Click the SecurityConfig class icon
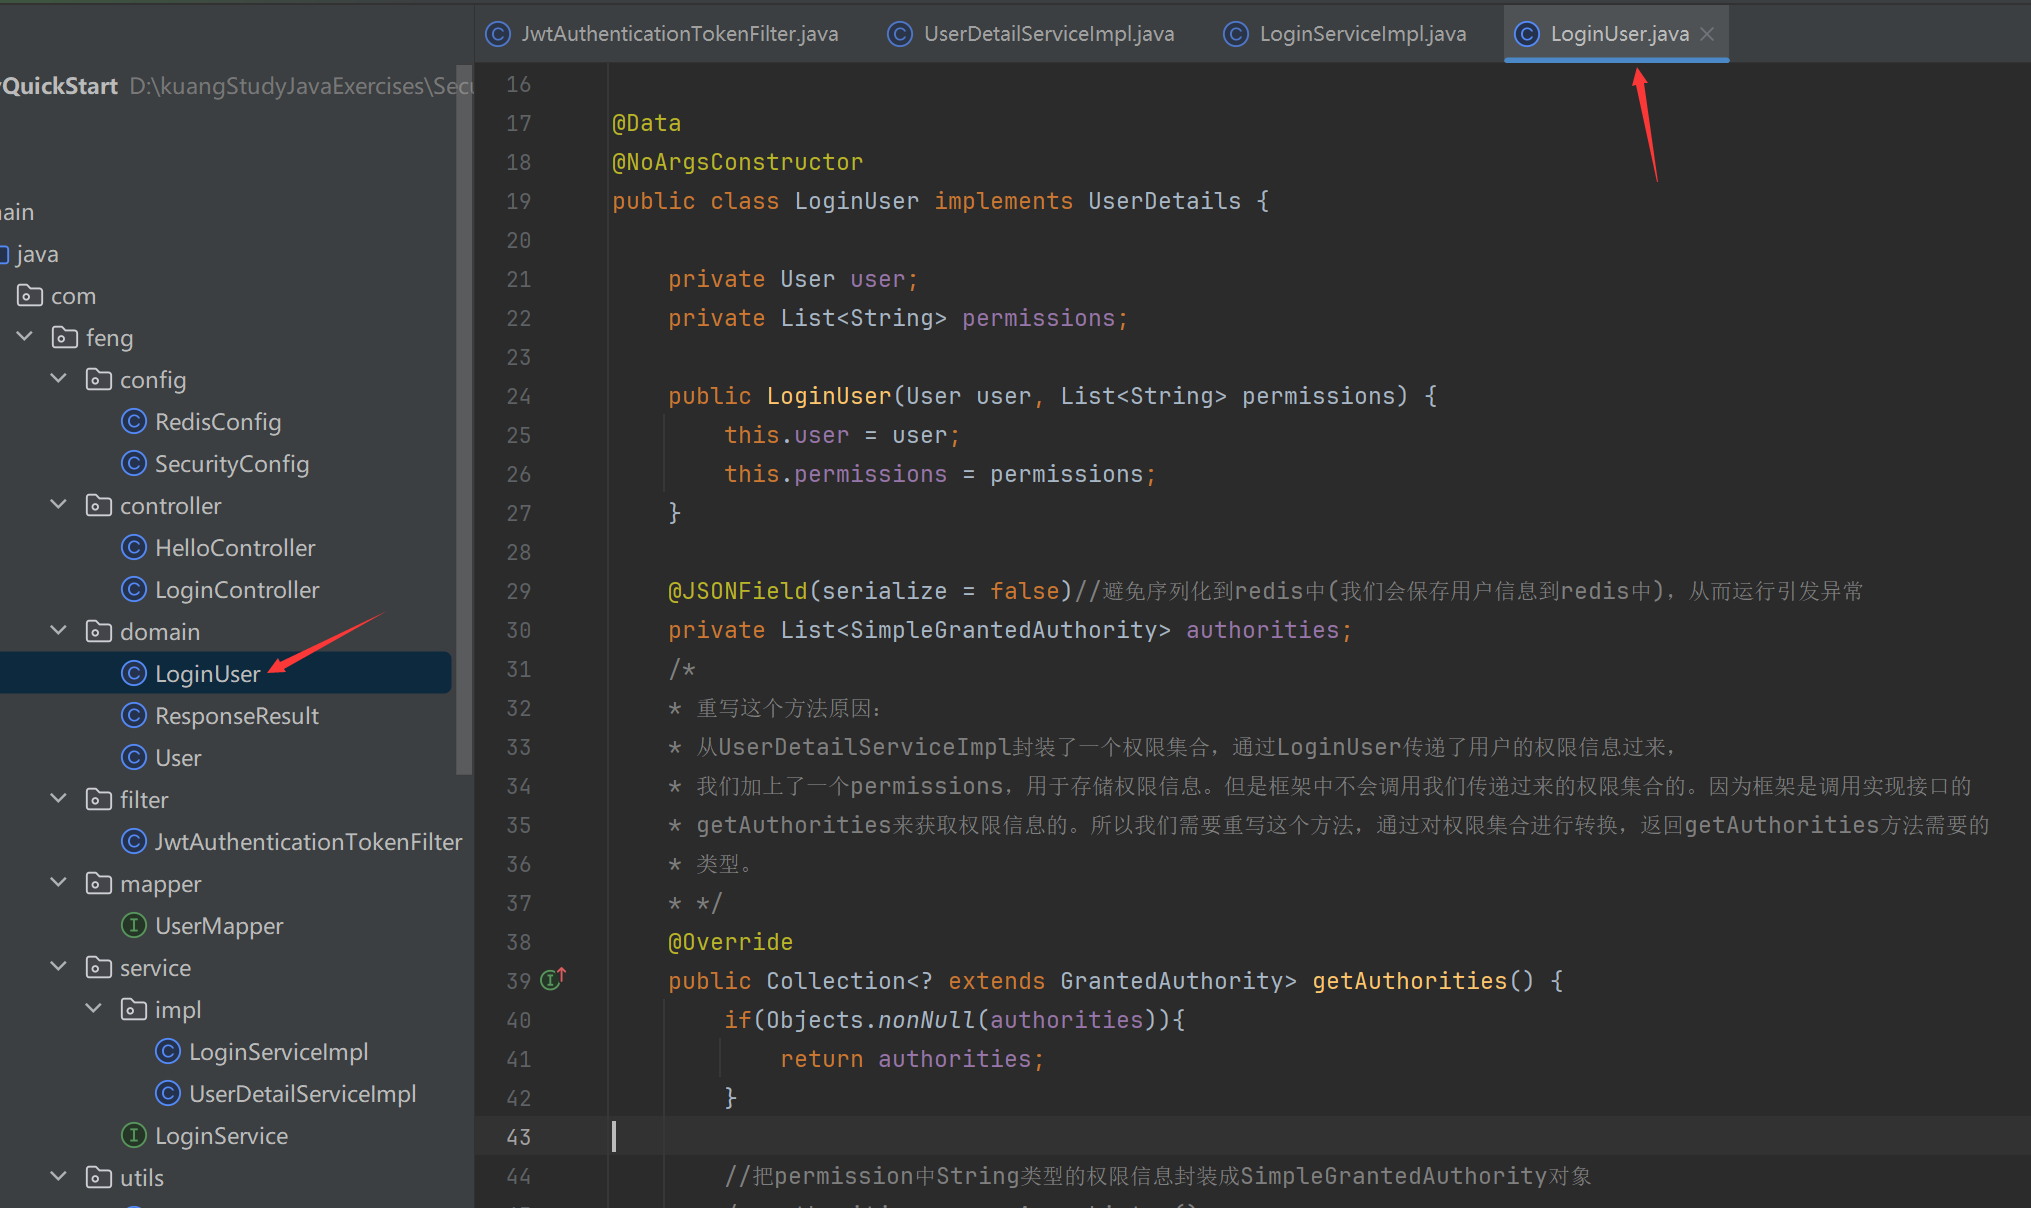The width and height of the screenshot is (2031, 1208). [x=133, y=463]
